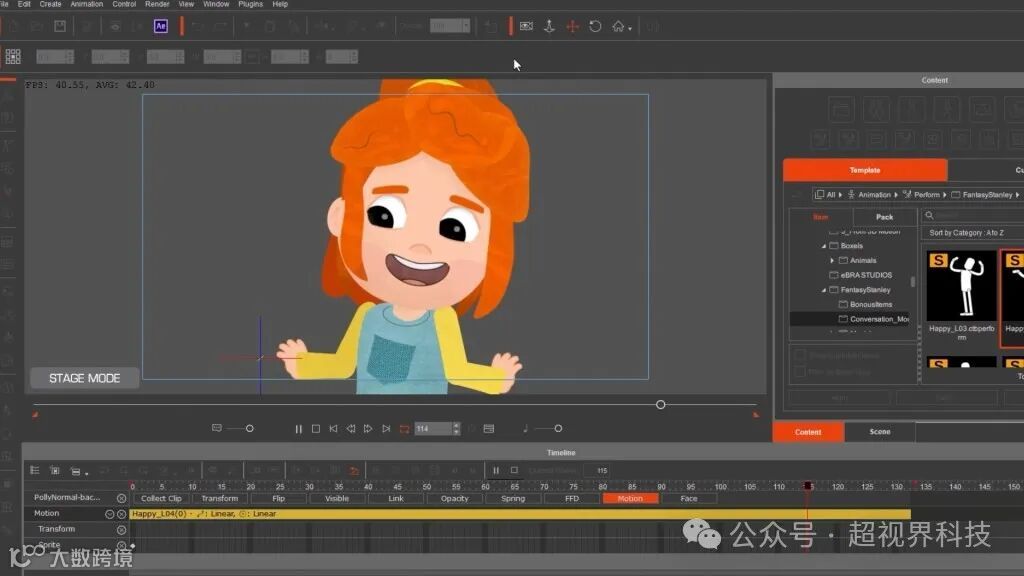
Task: Click the STAGE MODE button
Action: point(84,378)
